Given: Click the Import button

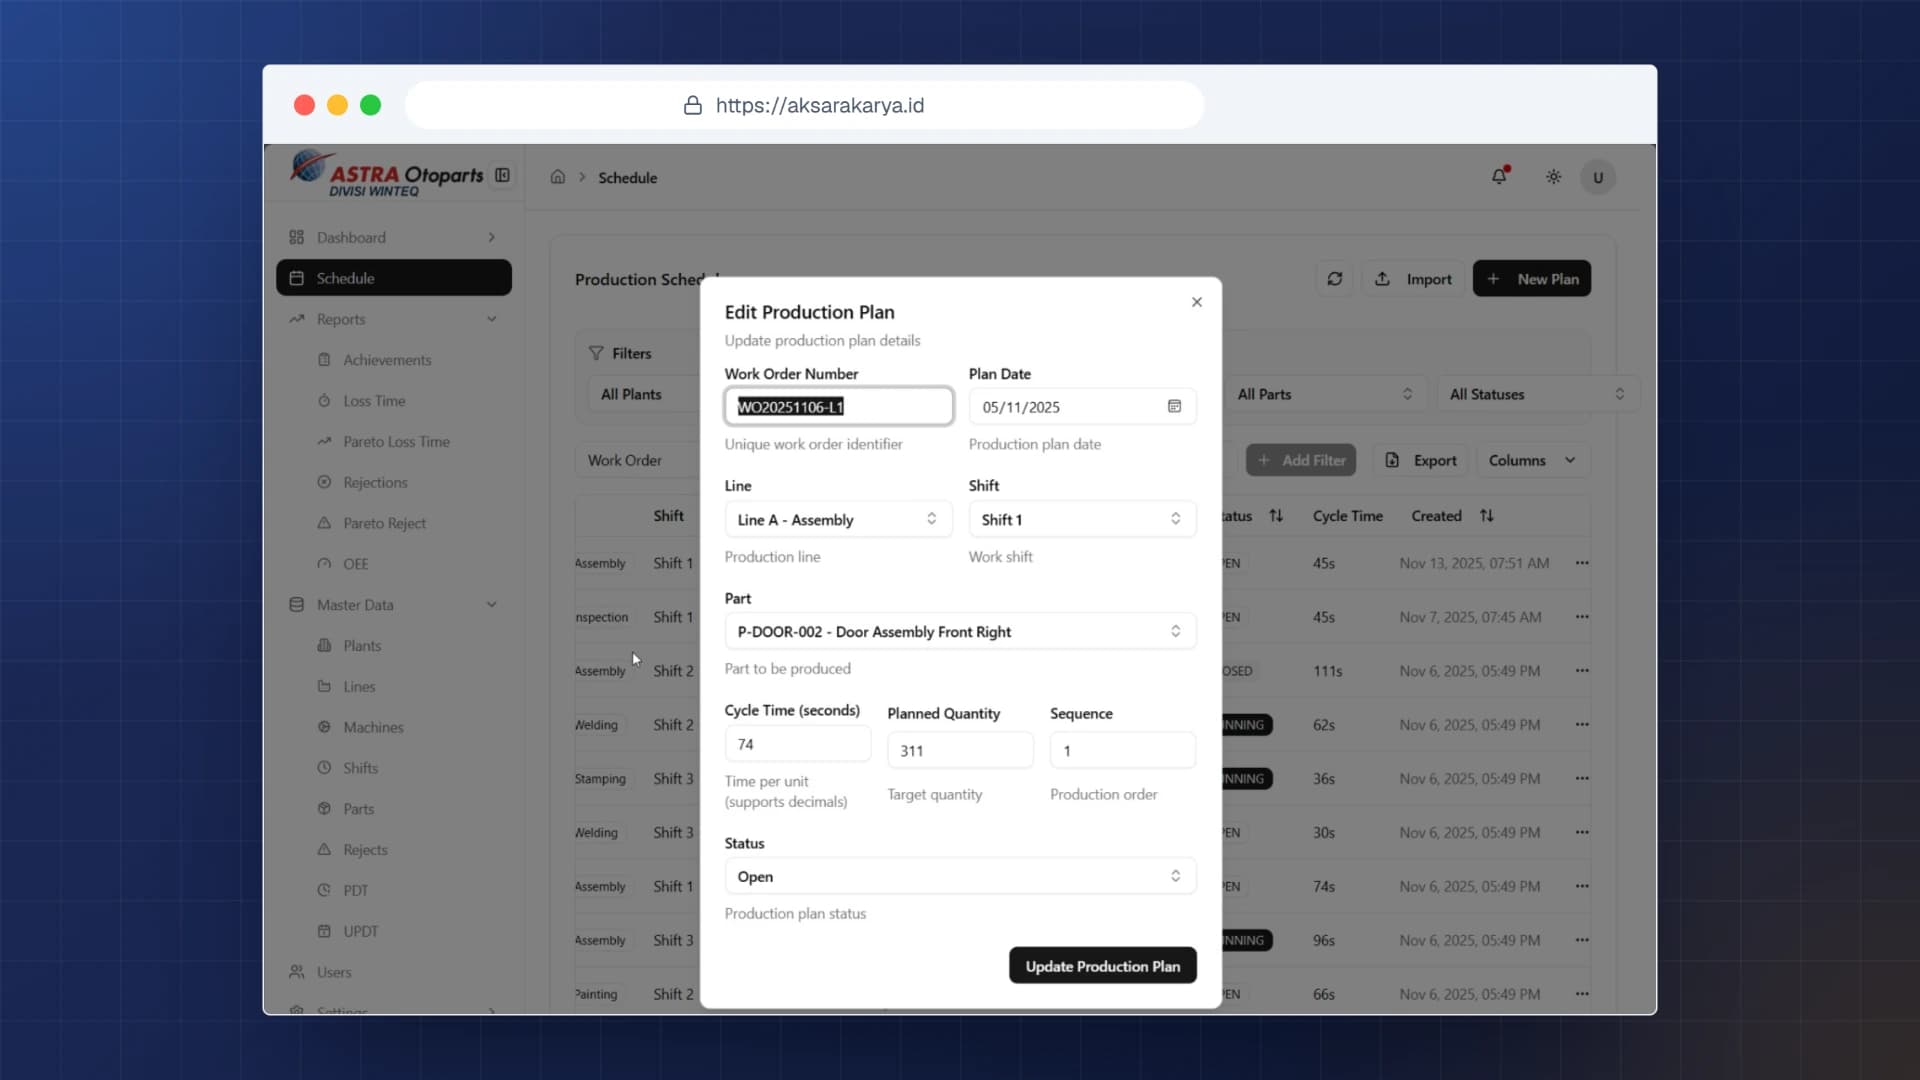Looking at the screenshot, I should [1413, 279].
